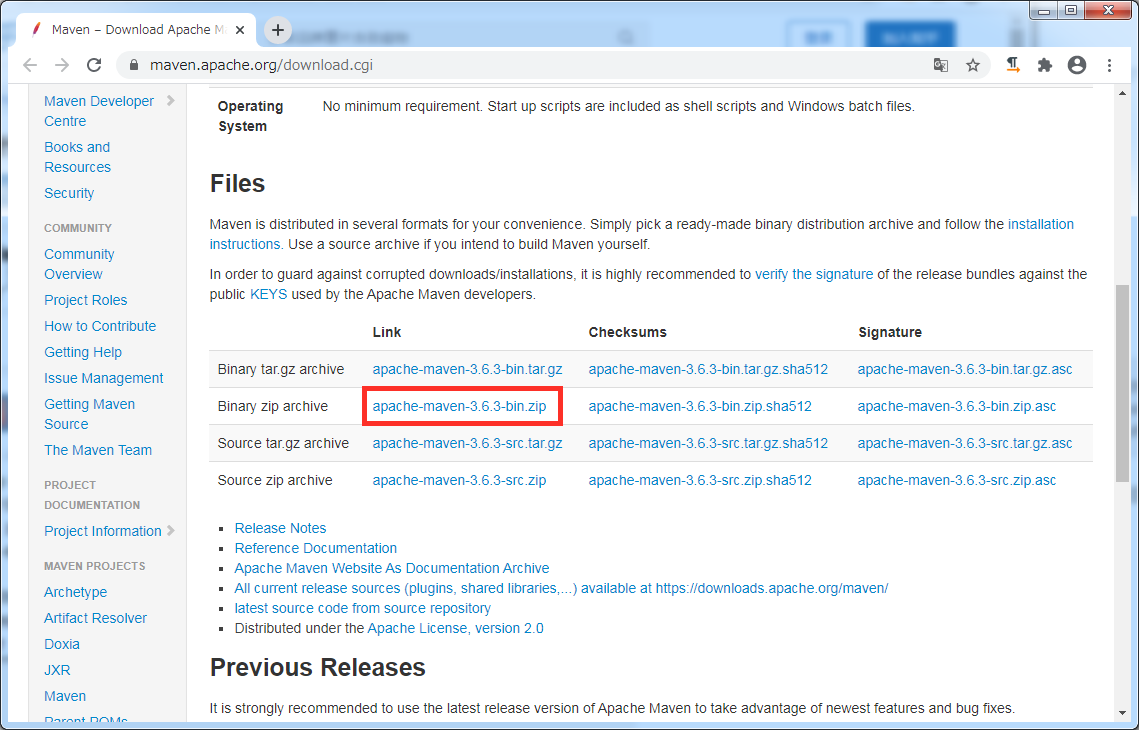Click the scrollbar down arrow
The height and width of the screenshot is (730, 1139).
click(1122, 713)
